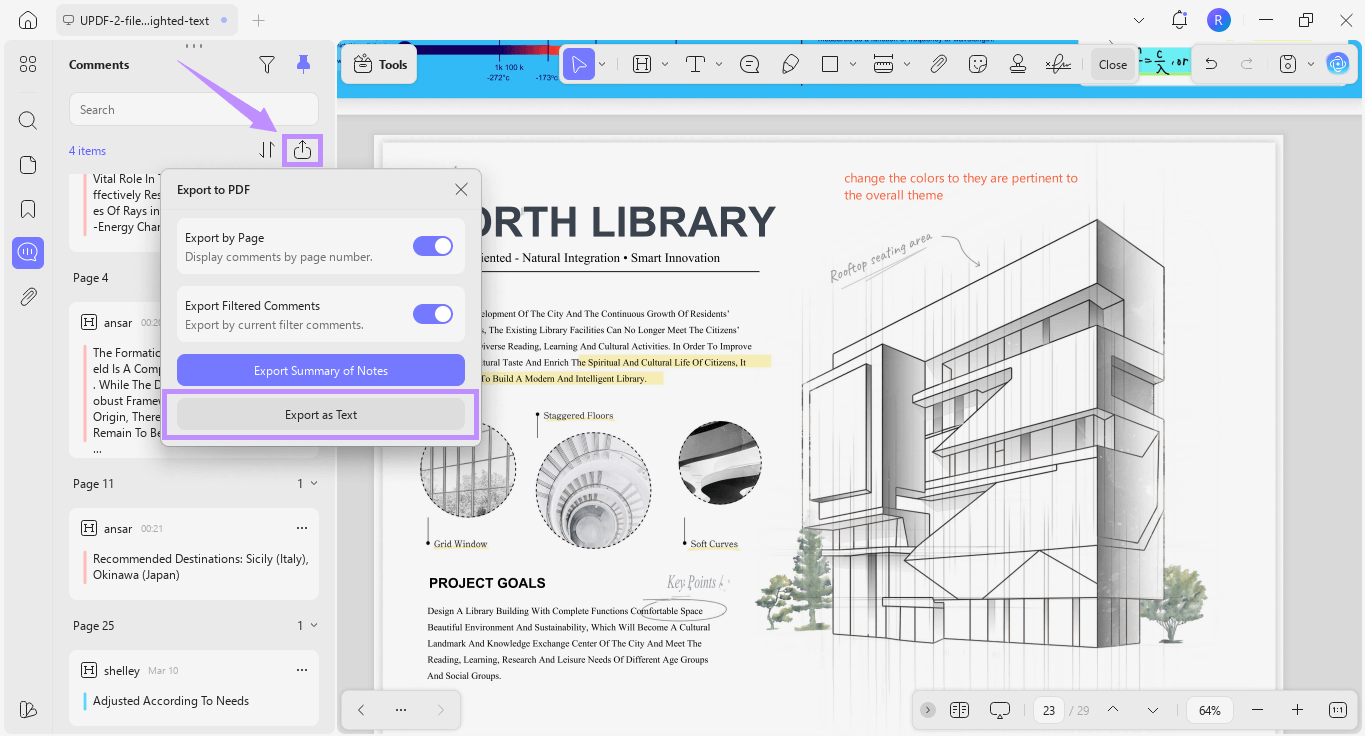The image size is (1365, 736).
Task: Zoom out of the document
Action: (x=1258, y=710)
